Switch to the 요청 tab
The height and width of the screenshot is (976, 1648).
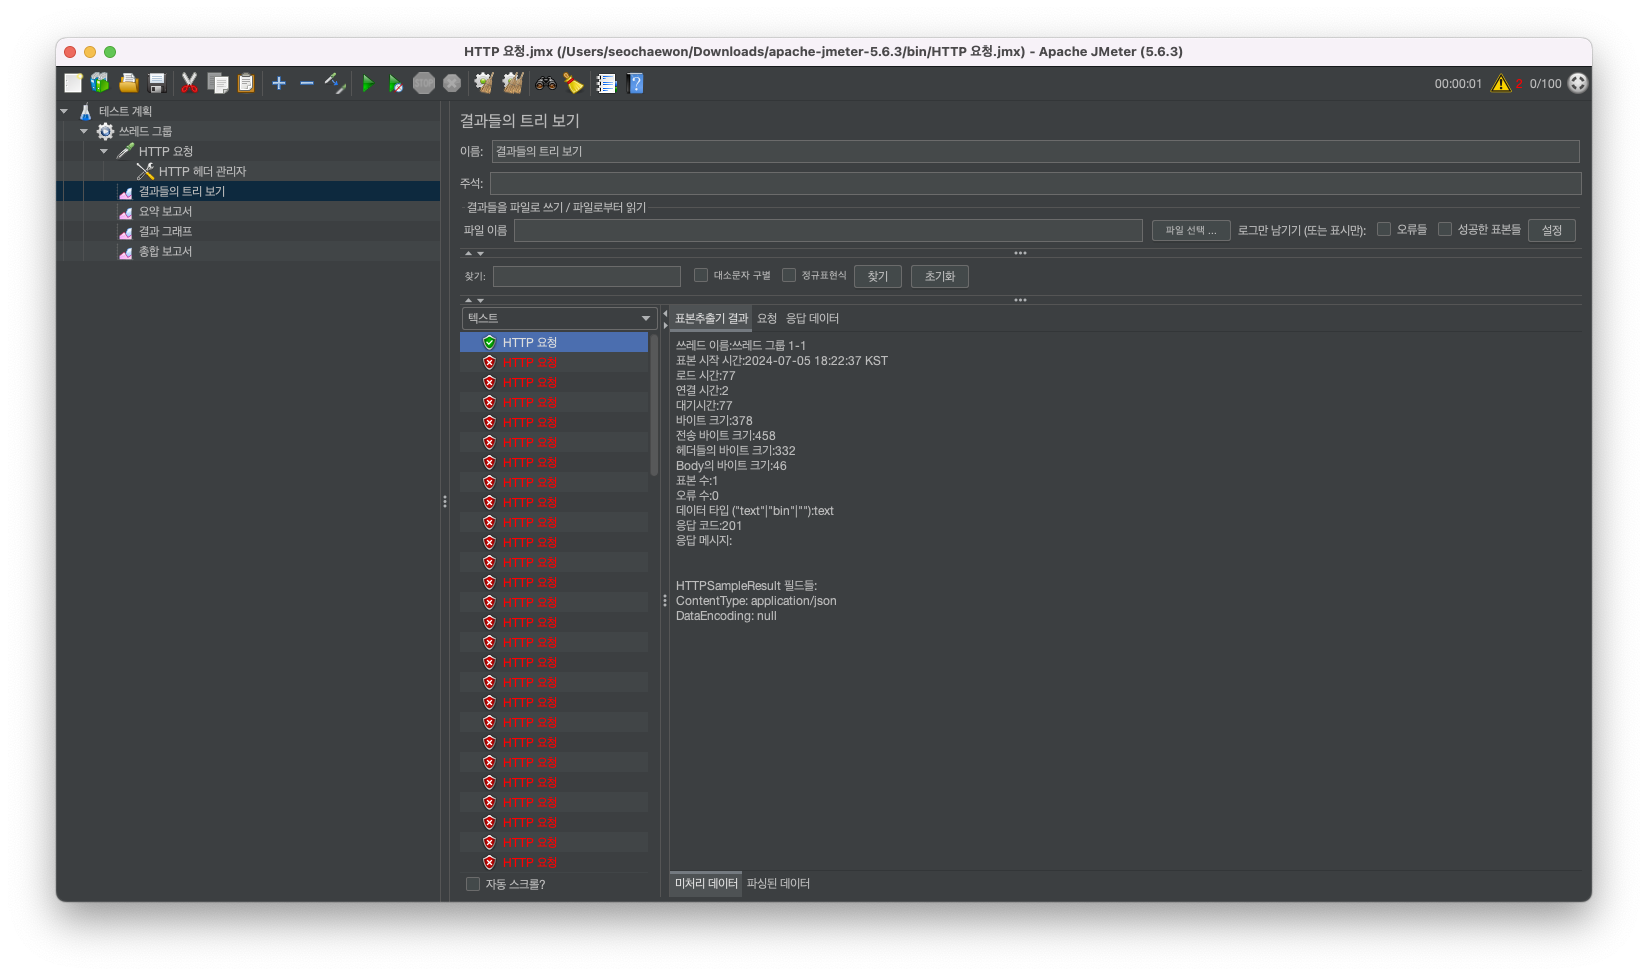[767, 318]
